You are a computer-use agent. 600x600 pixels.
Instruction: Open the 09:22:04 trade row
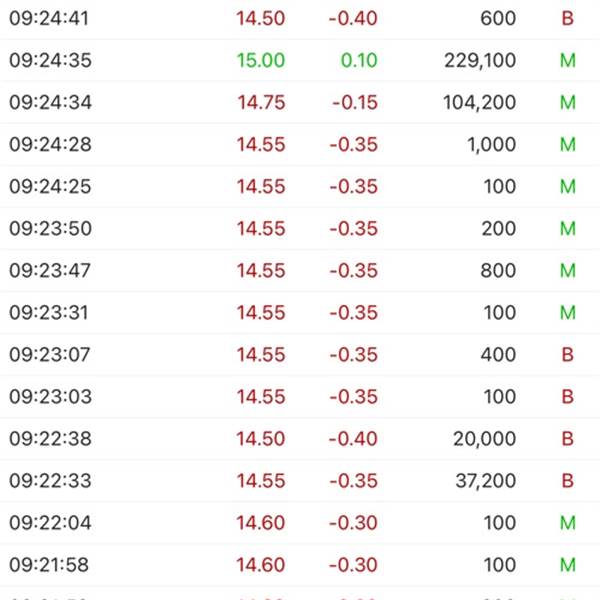(300, 523)
